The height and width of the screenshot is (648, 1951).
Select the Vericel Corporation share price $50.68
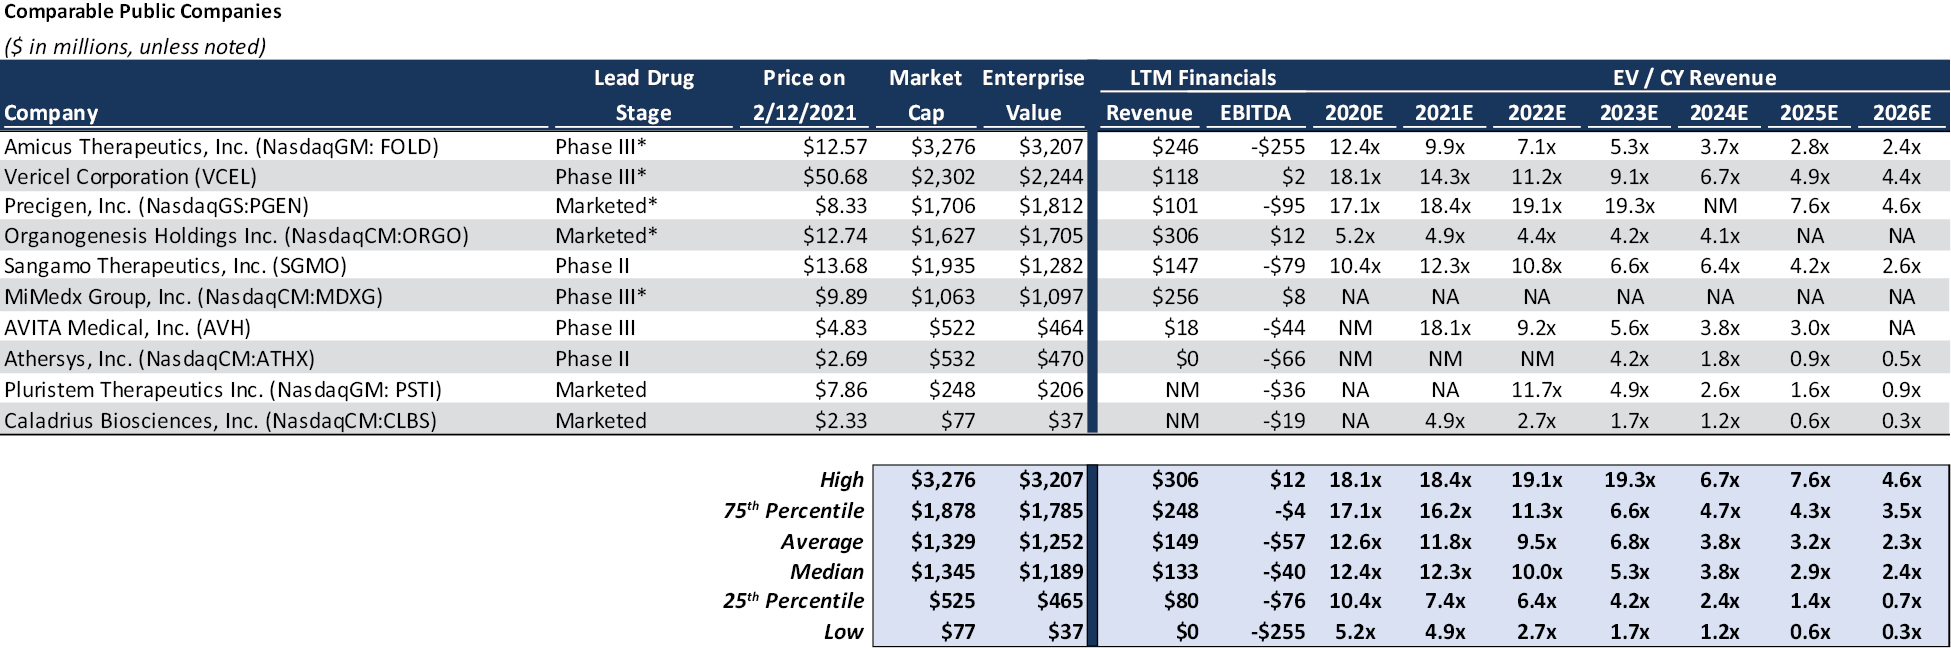[834, 177]
